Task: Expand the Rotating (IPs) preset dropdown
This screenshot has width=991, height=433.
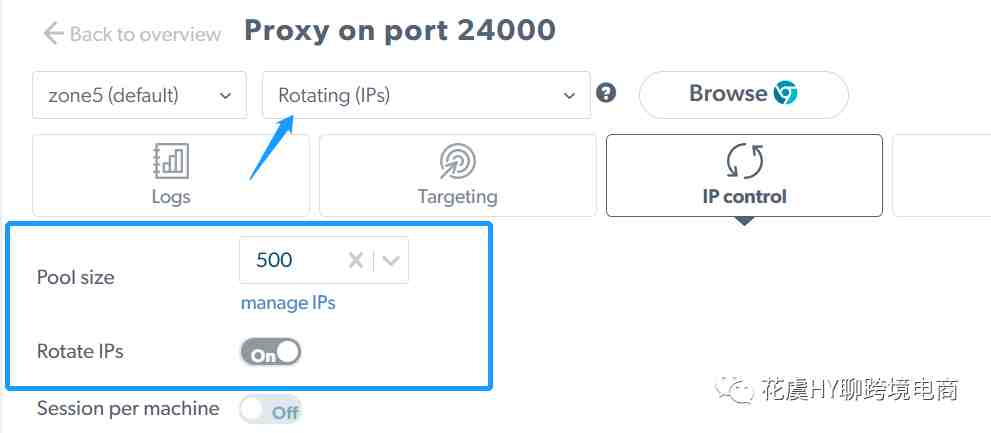Action: click(x=427, y=95)
